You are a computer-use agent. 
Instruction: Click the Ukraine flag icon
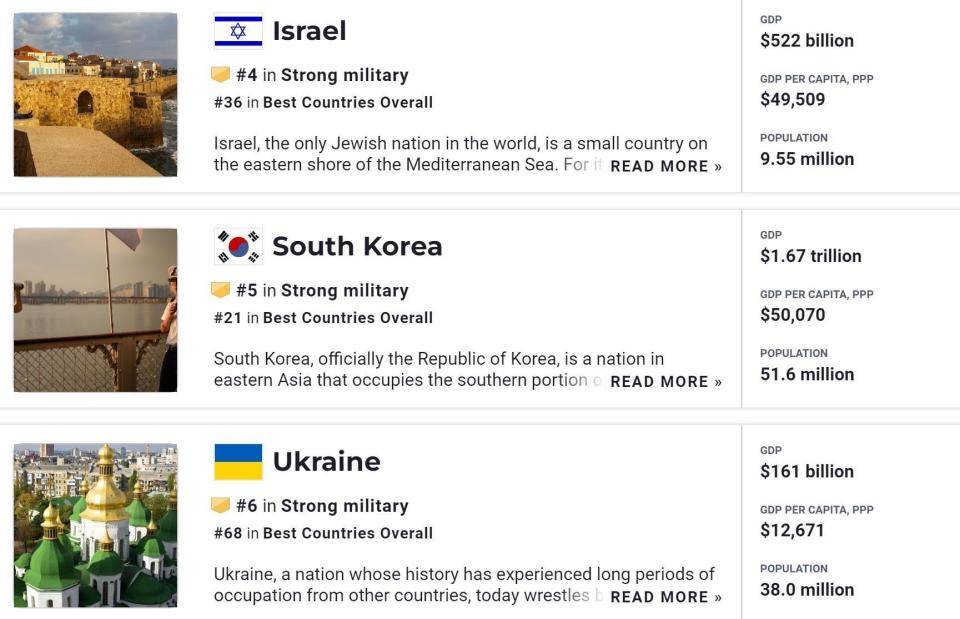(x=238, y=462)
